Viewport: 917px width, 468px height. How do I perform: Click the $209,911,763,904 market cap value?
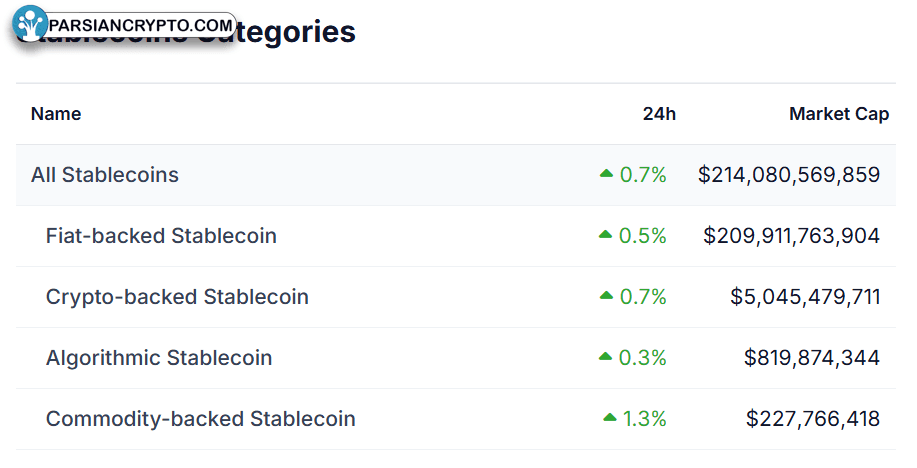click(x=791, y=235)
